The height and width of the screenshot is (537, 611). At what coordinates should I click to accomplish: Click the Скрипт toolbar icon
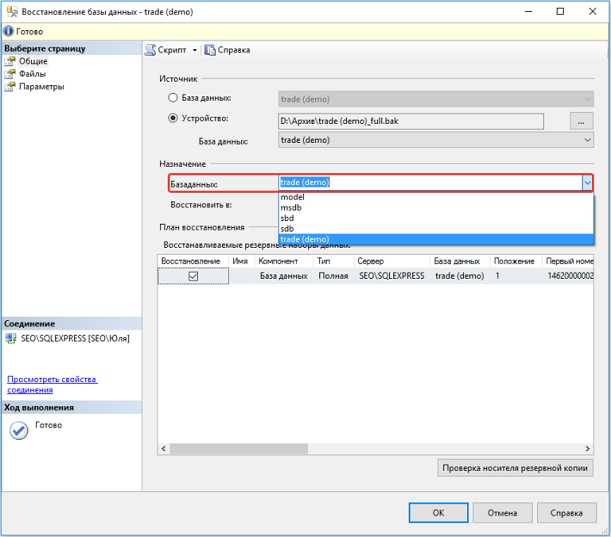(151, 50)
